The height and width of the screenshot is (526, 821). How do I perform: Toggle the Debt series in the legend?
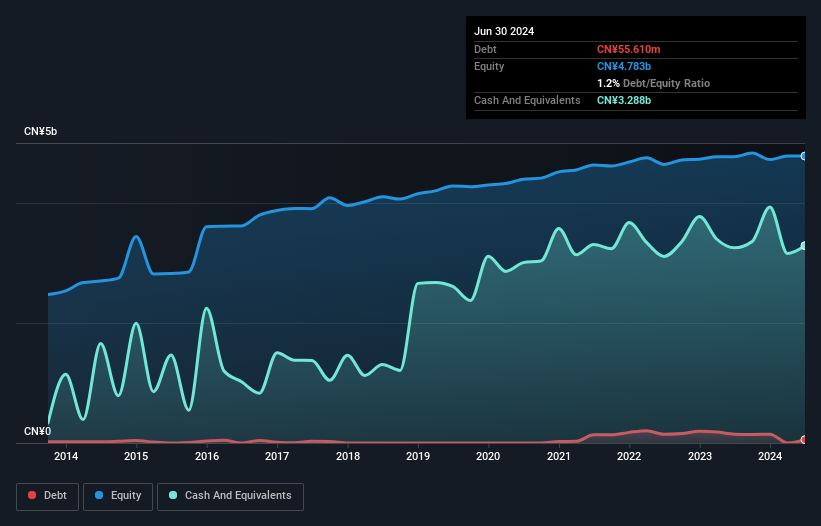[x=46, y=496]
